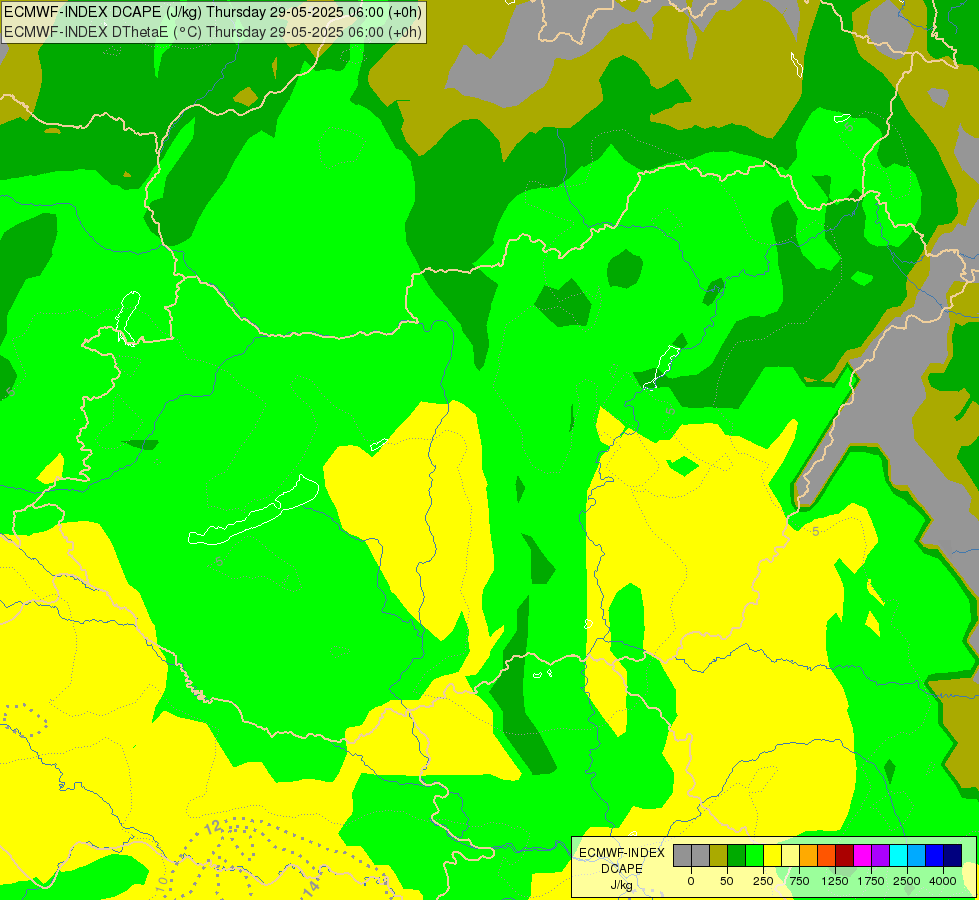Select the orange legend swatch after 750
This screenshot has height=900, width=979.
point(809,855)
